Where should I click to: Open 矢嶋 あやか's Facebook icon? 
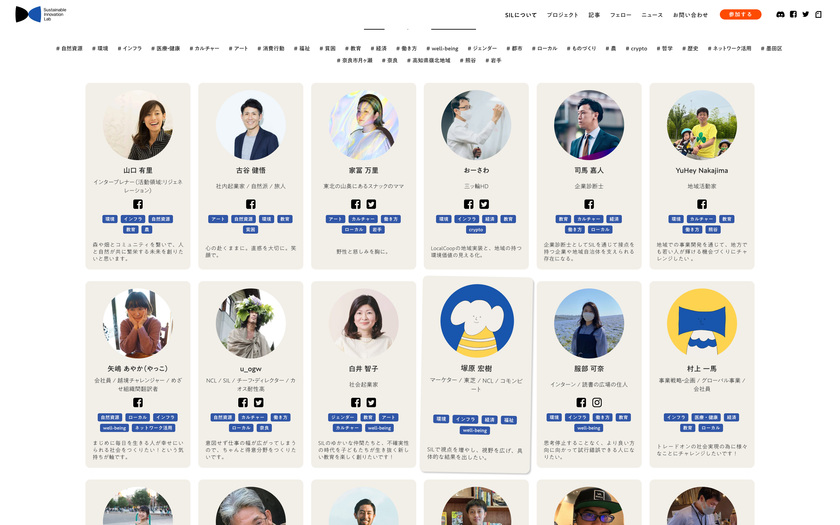(x=138, y=402)
